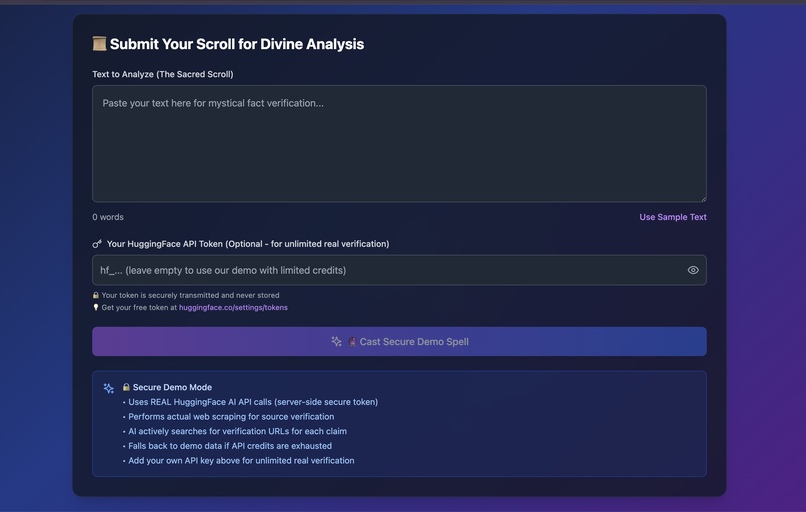Click 'Text to Analyze (The Sacred Scroll)' label

(x=163, y=74)
